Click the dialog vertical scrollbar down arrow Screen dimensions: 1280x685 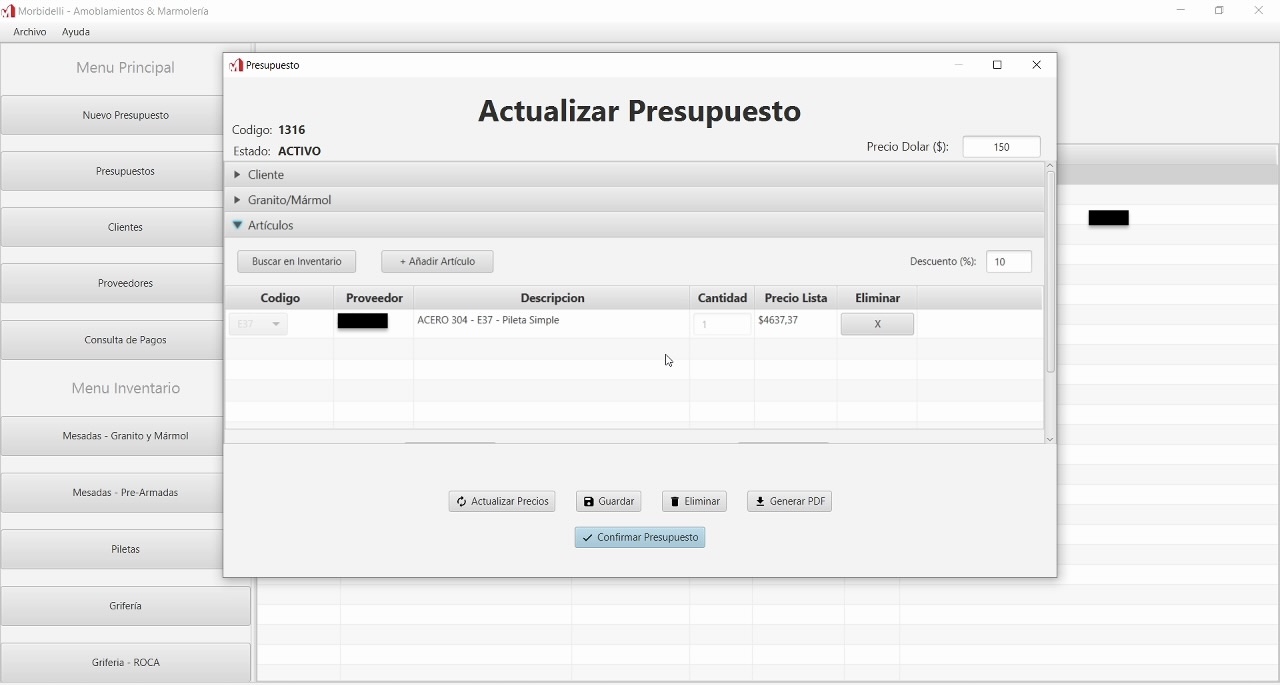click(x=1050, y=439)
